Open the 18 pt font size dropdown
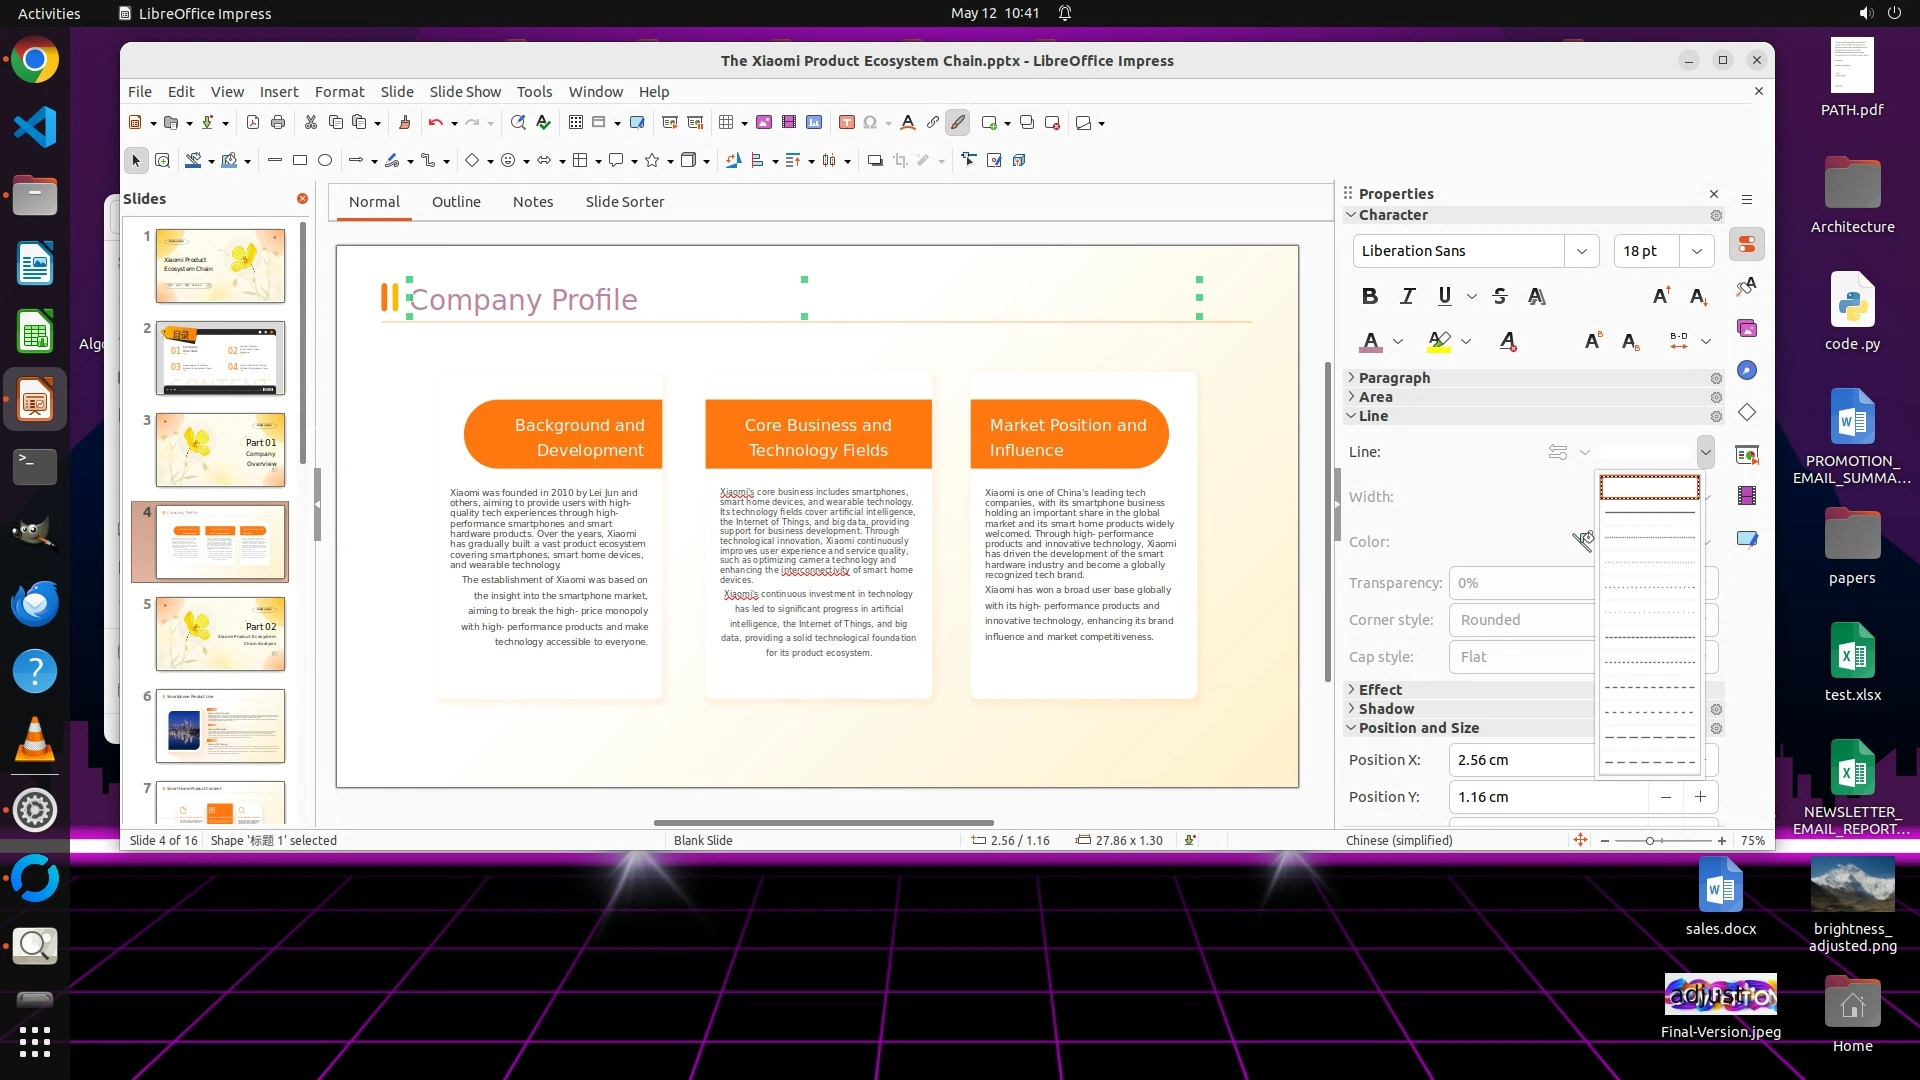 (x=1697, y=251)
